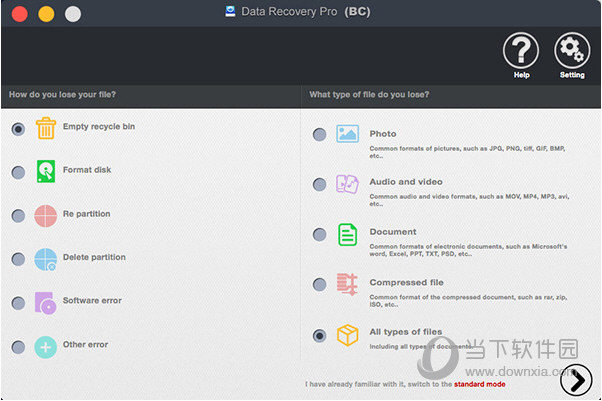602x401 pixels.
Task: Open the Setting gears icon
Action: pyautogui.click(x=572, y=50)
